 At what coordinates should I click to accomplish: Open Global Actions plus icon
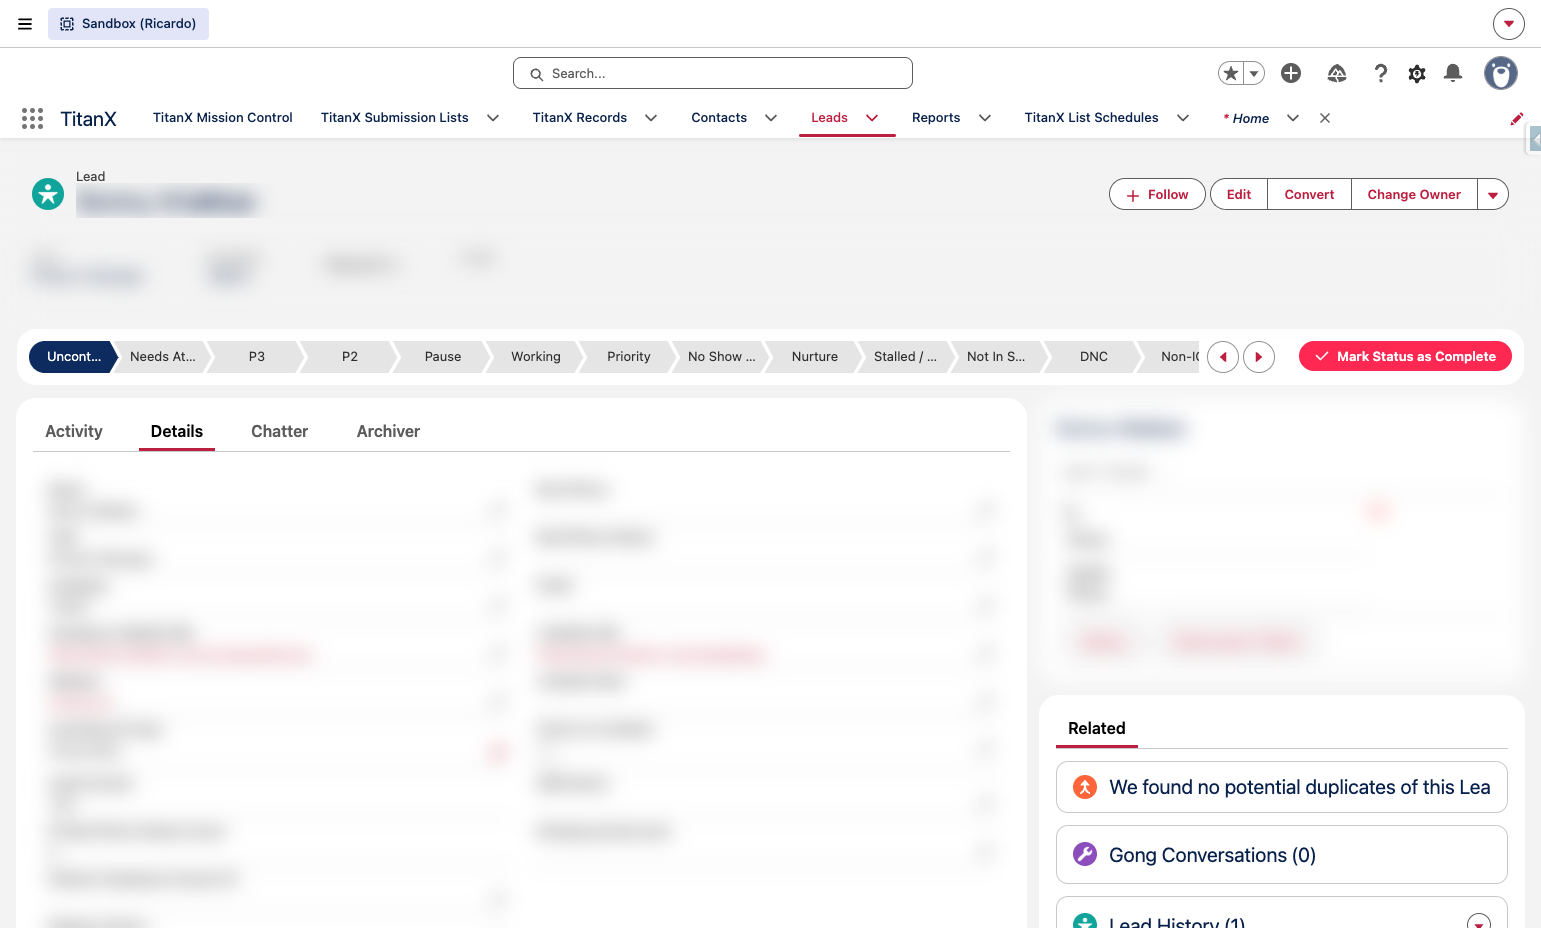[1291, 73]
